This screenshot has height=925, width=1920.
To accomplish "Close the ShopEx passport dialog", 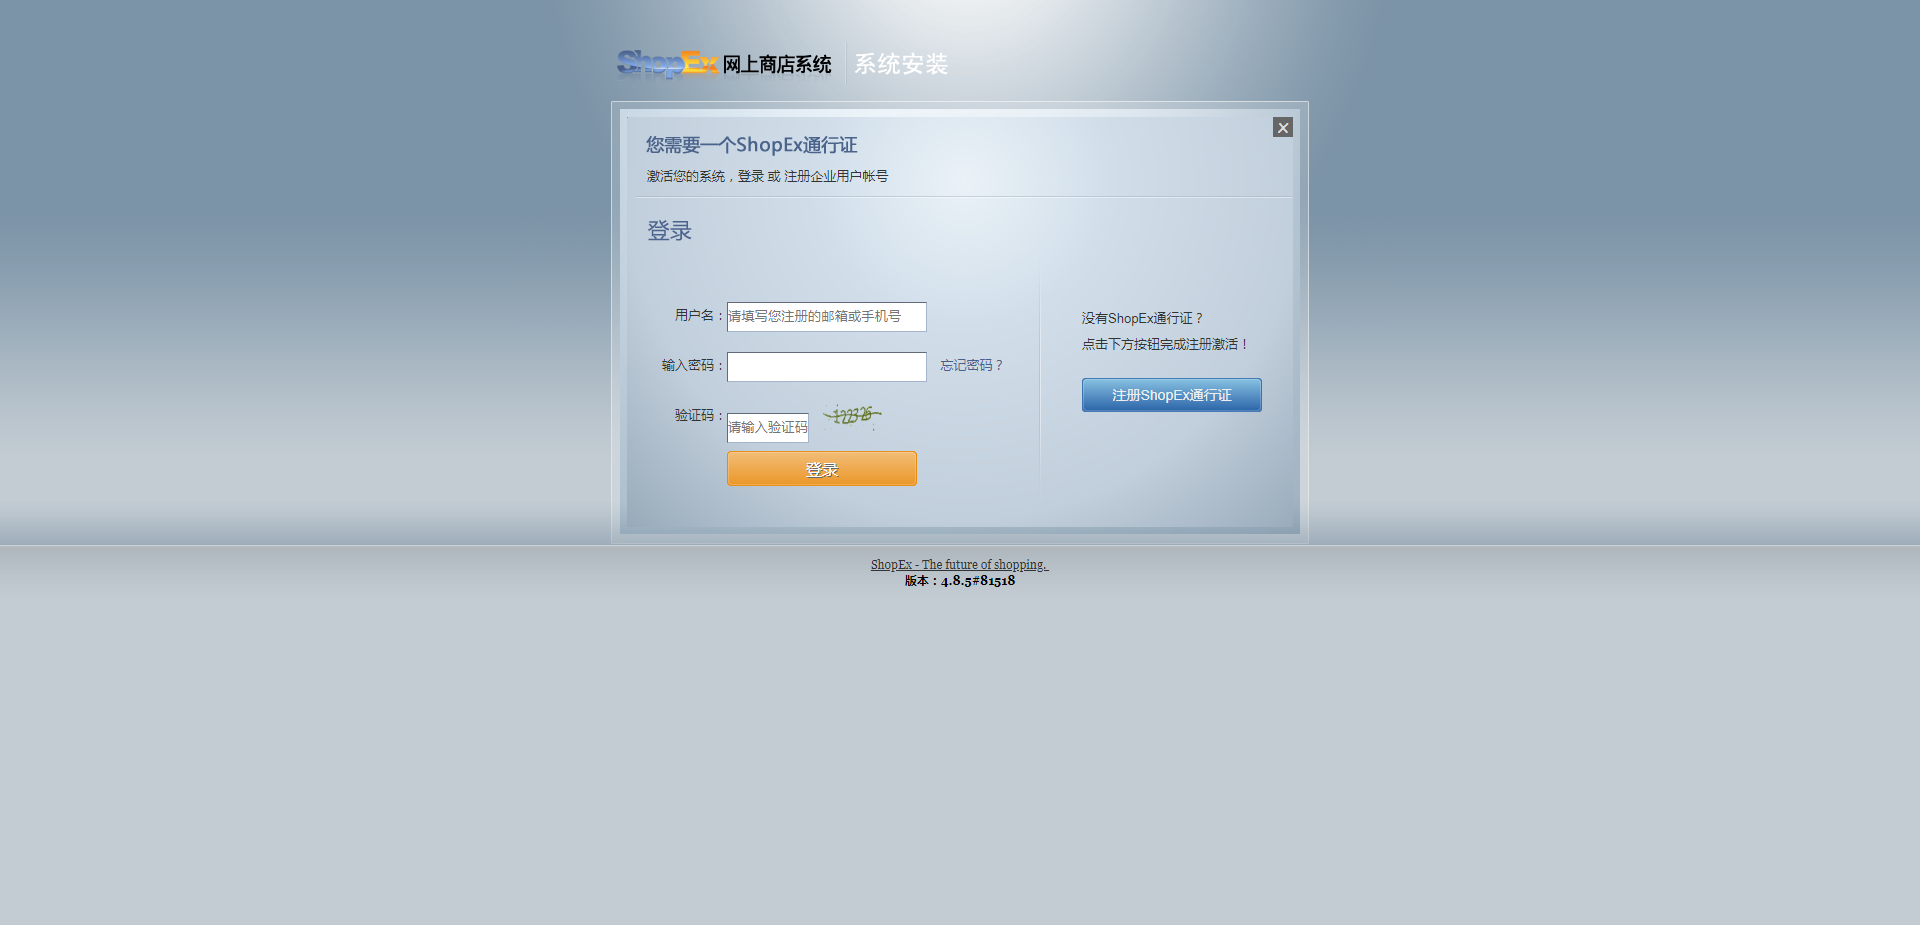I will click(1283, 127).
